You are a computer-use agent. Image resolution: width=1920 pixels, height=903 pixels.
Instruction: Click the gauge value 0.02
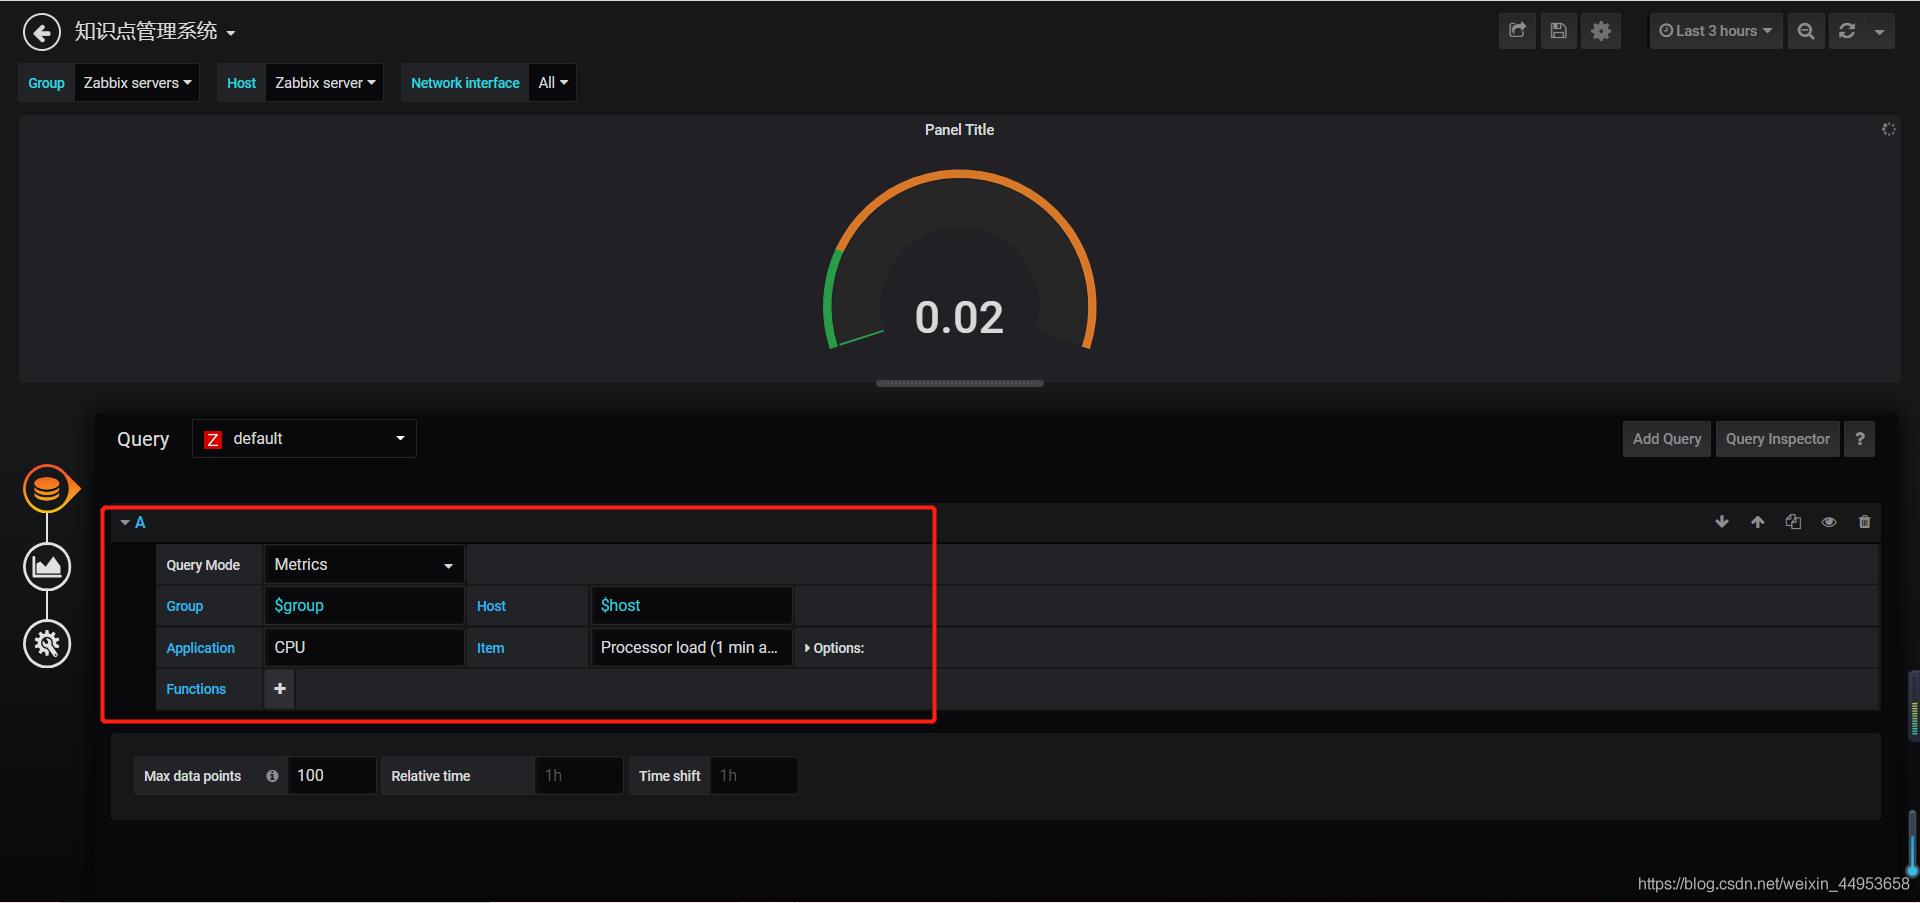coord(959,318)
